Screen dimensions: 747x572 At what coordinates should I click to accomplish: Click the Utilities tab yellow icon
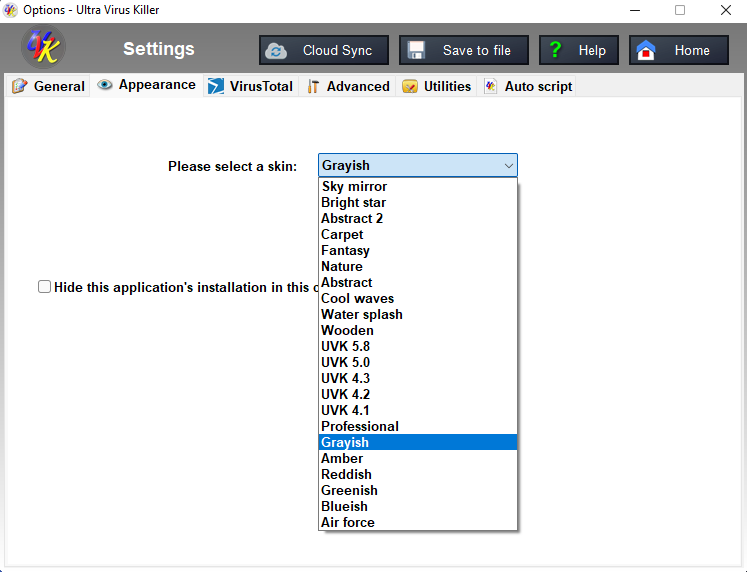pyautogui.click(x=410, y=86)
